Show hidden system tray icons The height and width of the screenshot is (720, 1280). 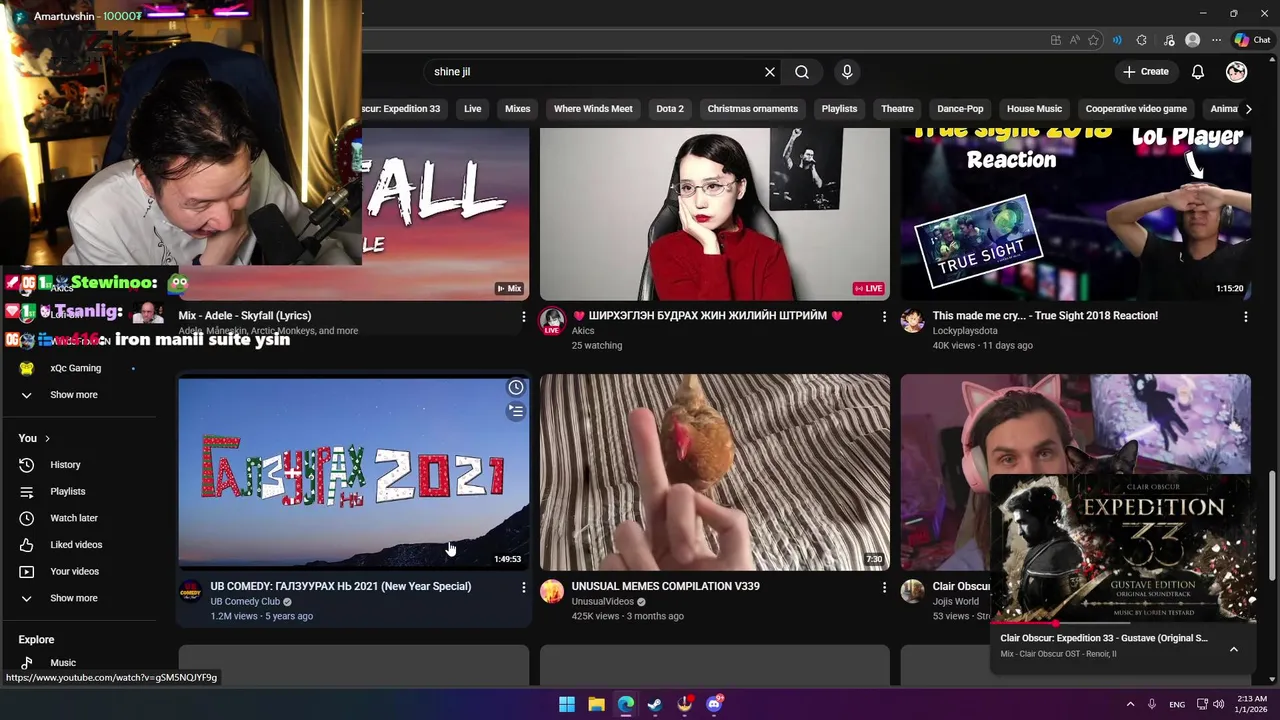pyautogui.click(x=1130, y=704)
